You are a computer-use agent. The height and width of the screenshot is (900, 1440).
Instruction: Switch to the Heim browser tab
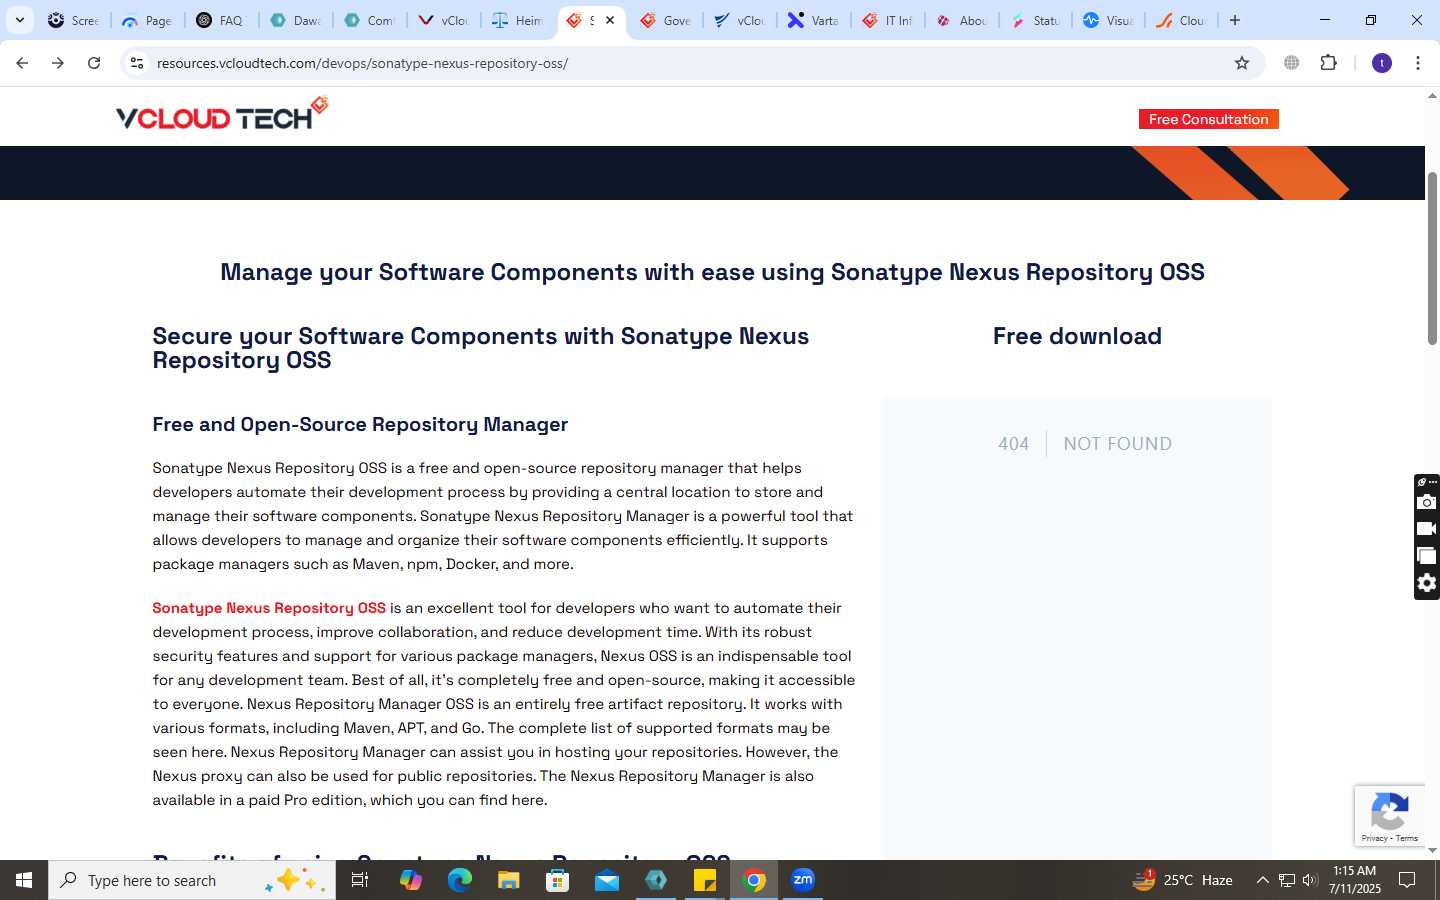pyautogui.click(x=517, y=20)
